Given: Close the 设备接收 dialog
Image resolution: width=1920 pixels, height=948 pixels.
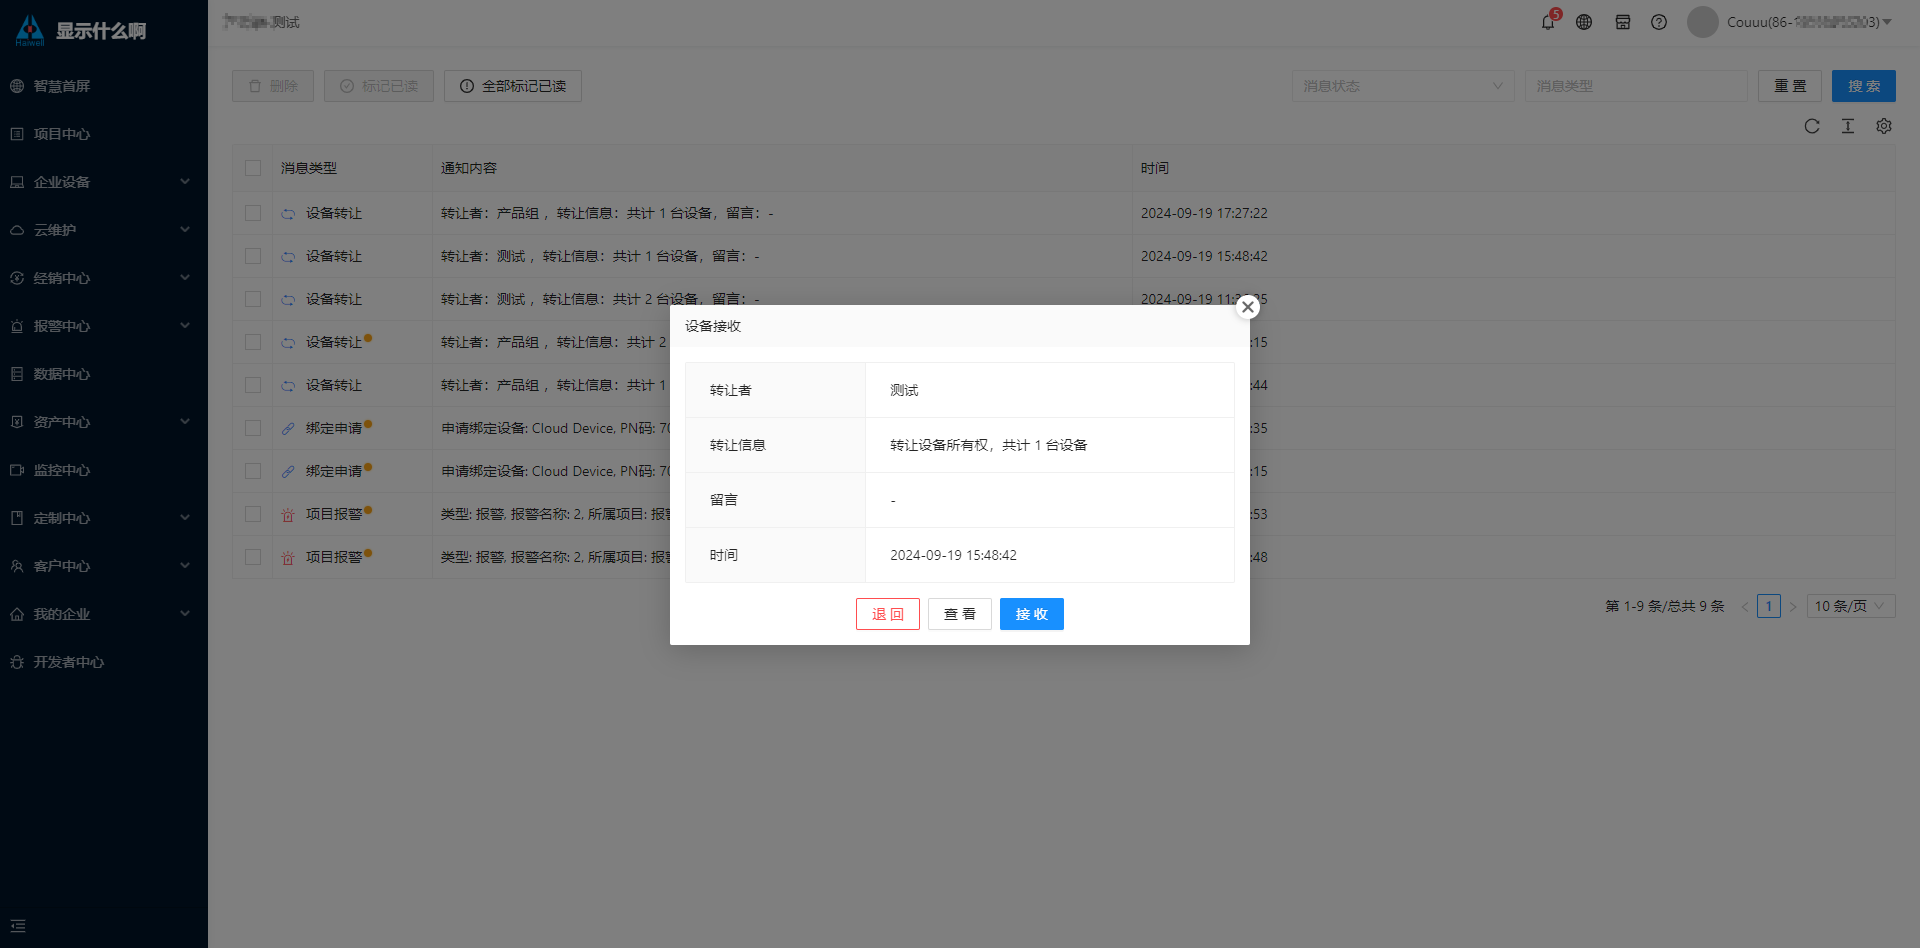Looking at the screenshot, I should click(1248, 307).
